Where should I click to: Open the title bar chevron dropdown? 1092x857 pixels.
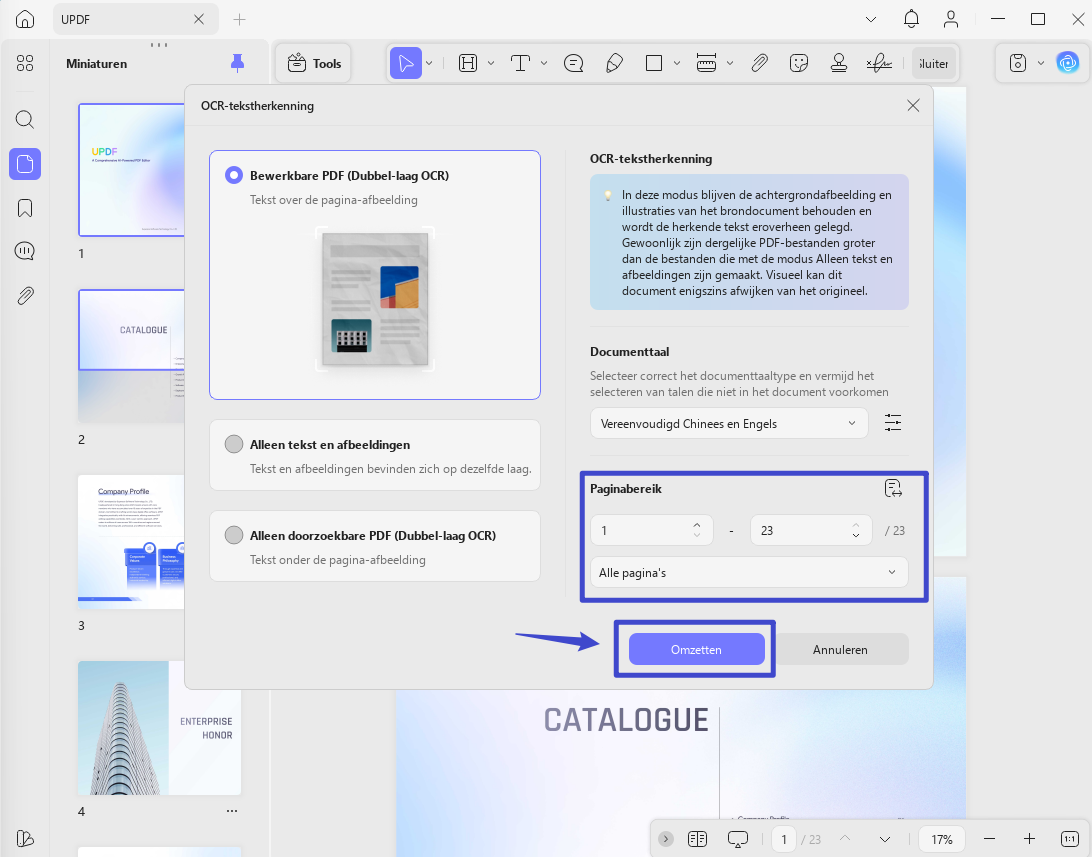coord(871,19)
